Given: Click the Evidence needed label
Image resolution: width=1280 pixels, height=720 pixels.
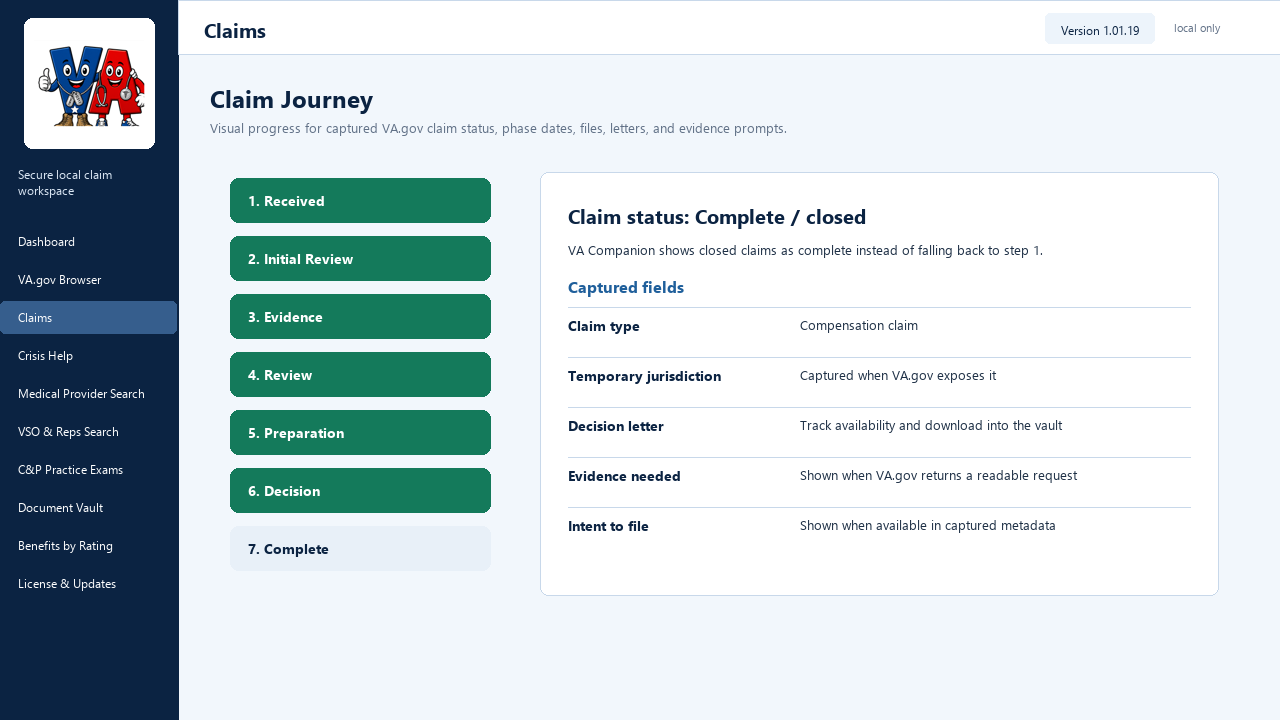Looking at the screenshot, I should (624, 476).
